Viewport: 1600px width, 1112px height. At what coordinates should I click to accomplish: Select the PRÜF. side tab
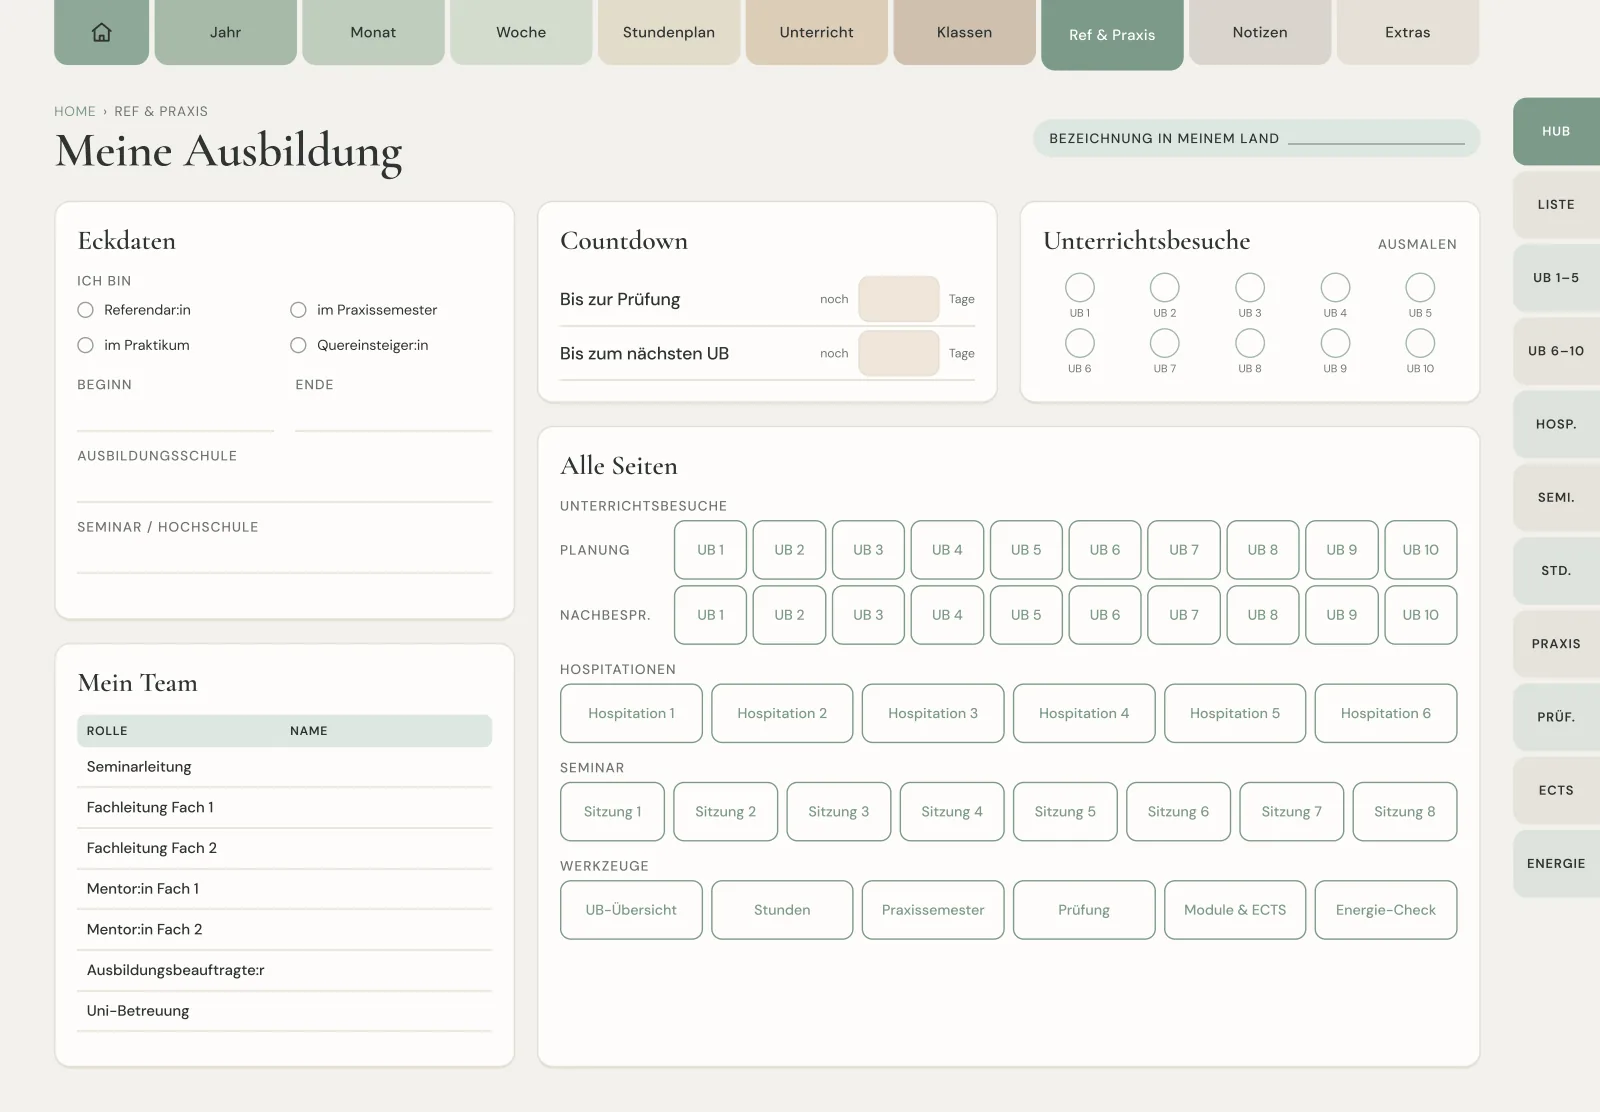[x=1556, y=717]
